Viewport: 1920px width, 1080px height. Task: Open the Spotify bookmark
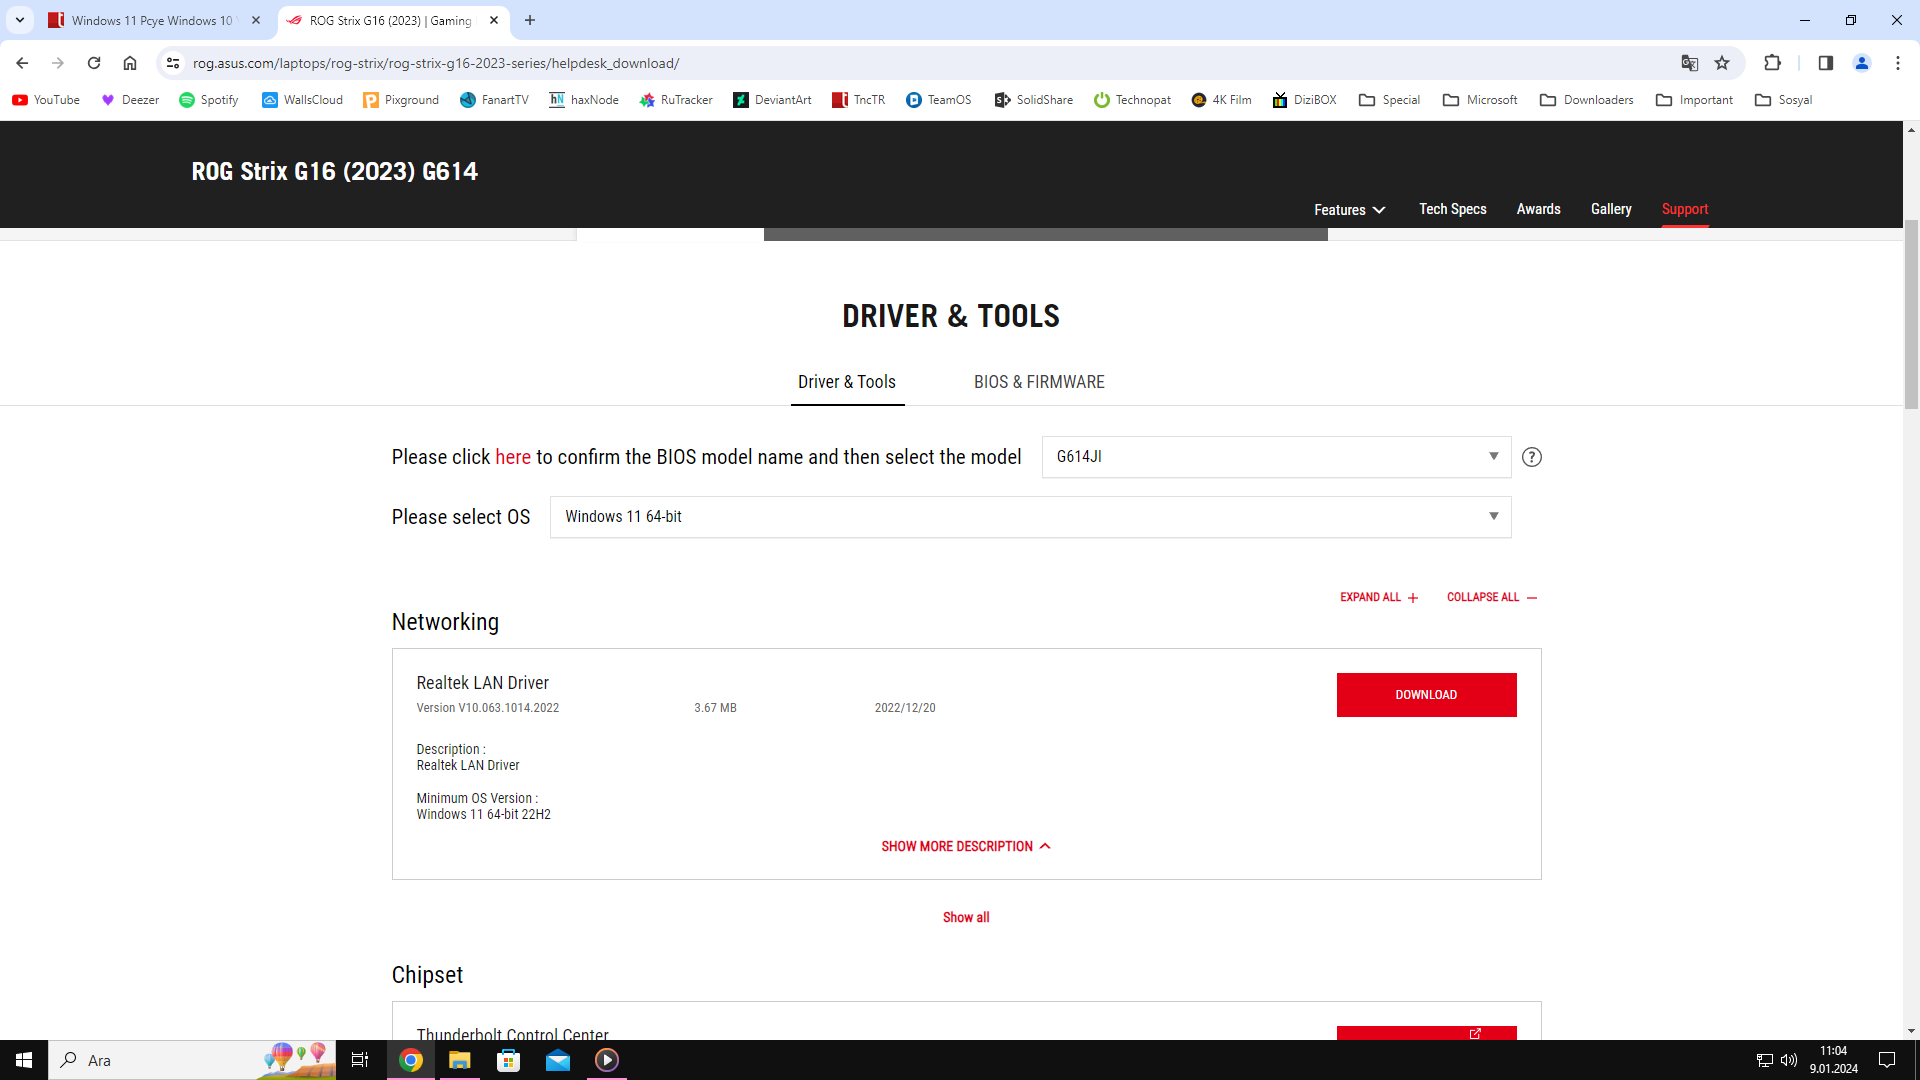click(208, 100)
